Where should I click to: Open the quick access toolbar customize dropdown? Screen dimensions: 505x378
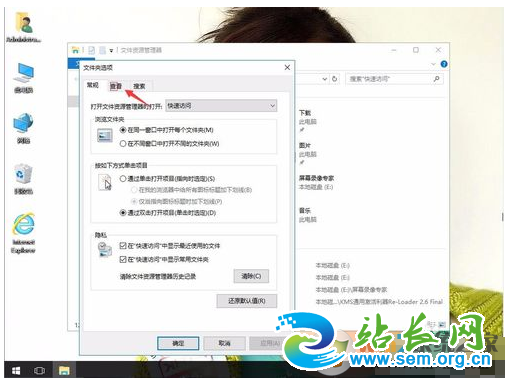(x=111, y=51)
